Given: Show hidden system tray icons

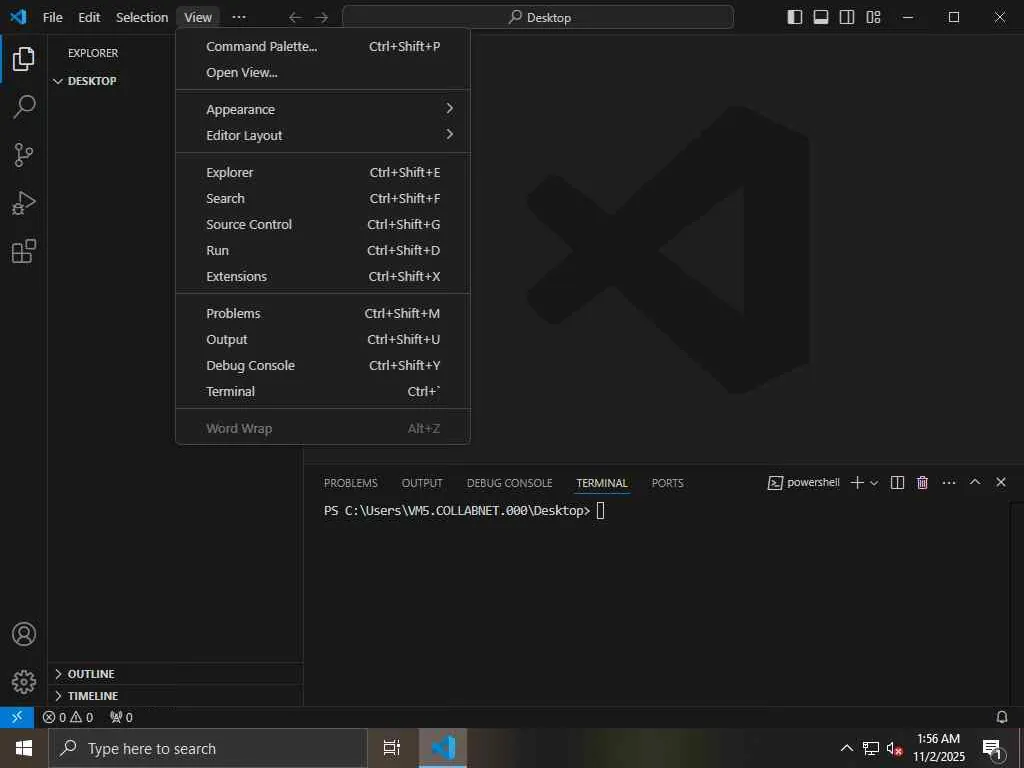Looking at the screenshot, I should (x=846, y=748).
